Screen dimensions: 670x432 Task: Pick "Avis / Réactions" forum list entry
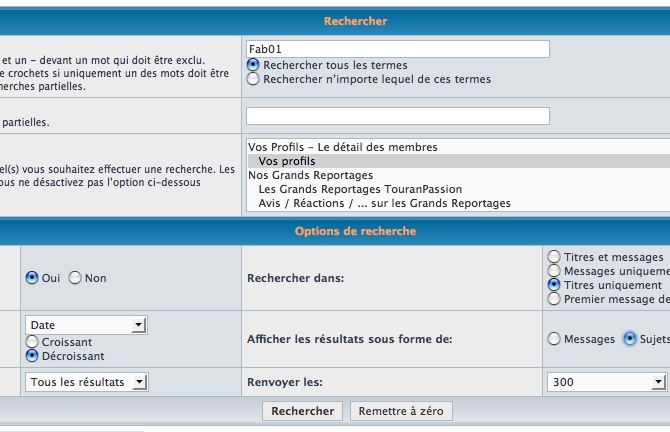click(384, 203)
